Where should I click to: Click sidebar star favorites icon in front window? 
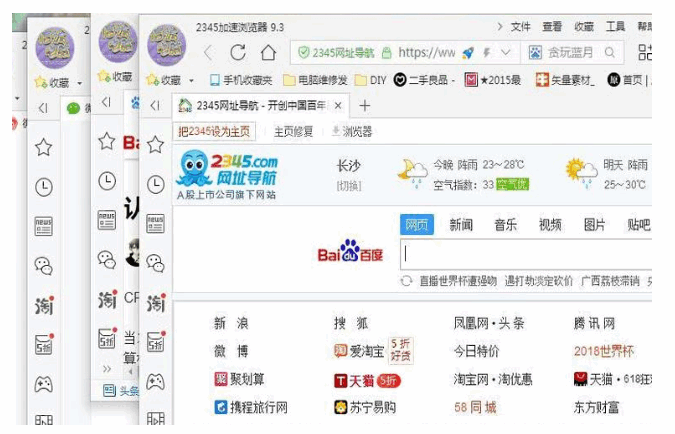(155, 145)
